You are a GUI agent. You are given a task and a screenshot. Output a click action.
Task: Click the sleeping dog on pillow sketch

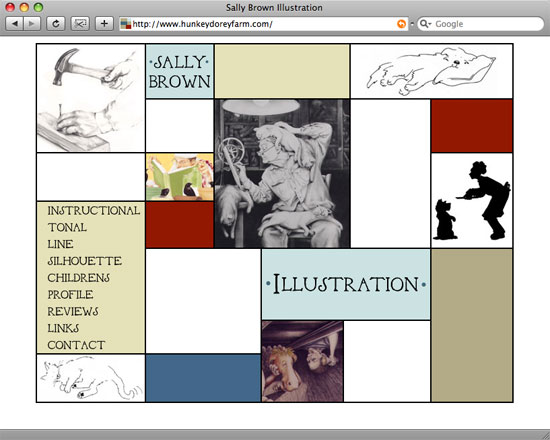click(431, 71)
